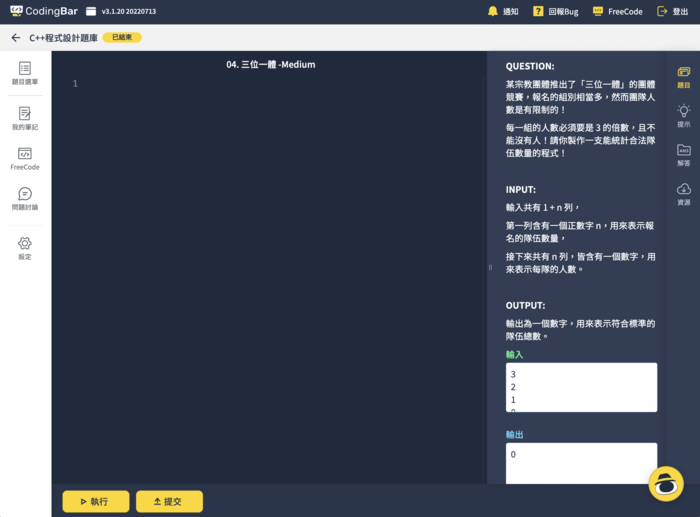Submit the solution with 提交
The image size is (700, 517).
(170, 501)
